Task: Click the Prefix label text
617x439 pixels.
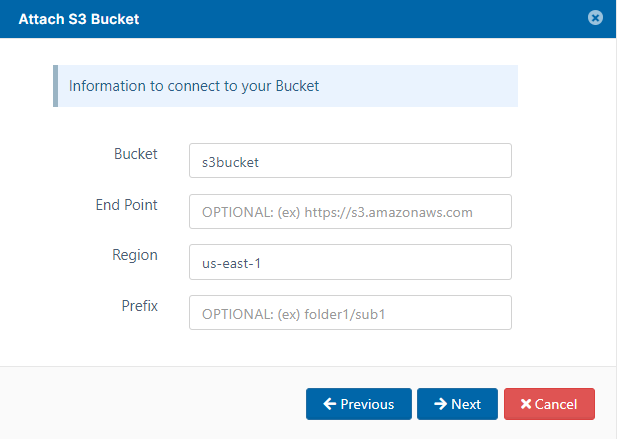Action: coord(139,305)
